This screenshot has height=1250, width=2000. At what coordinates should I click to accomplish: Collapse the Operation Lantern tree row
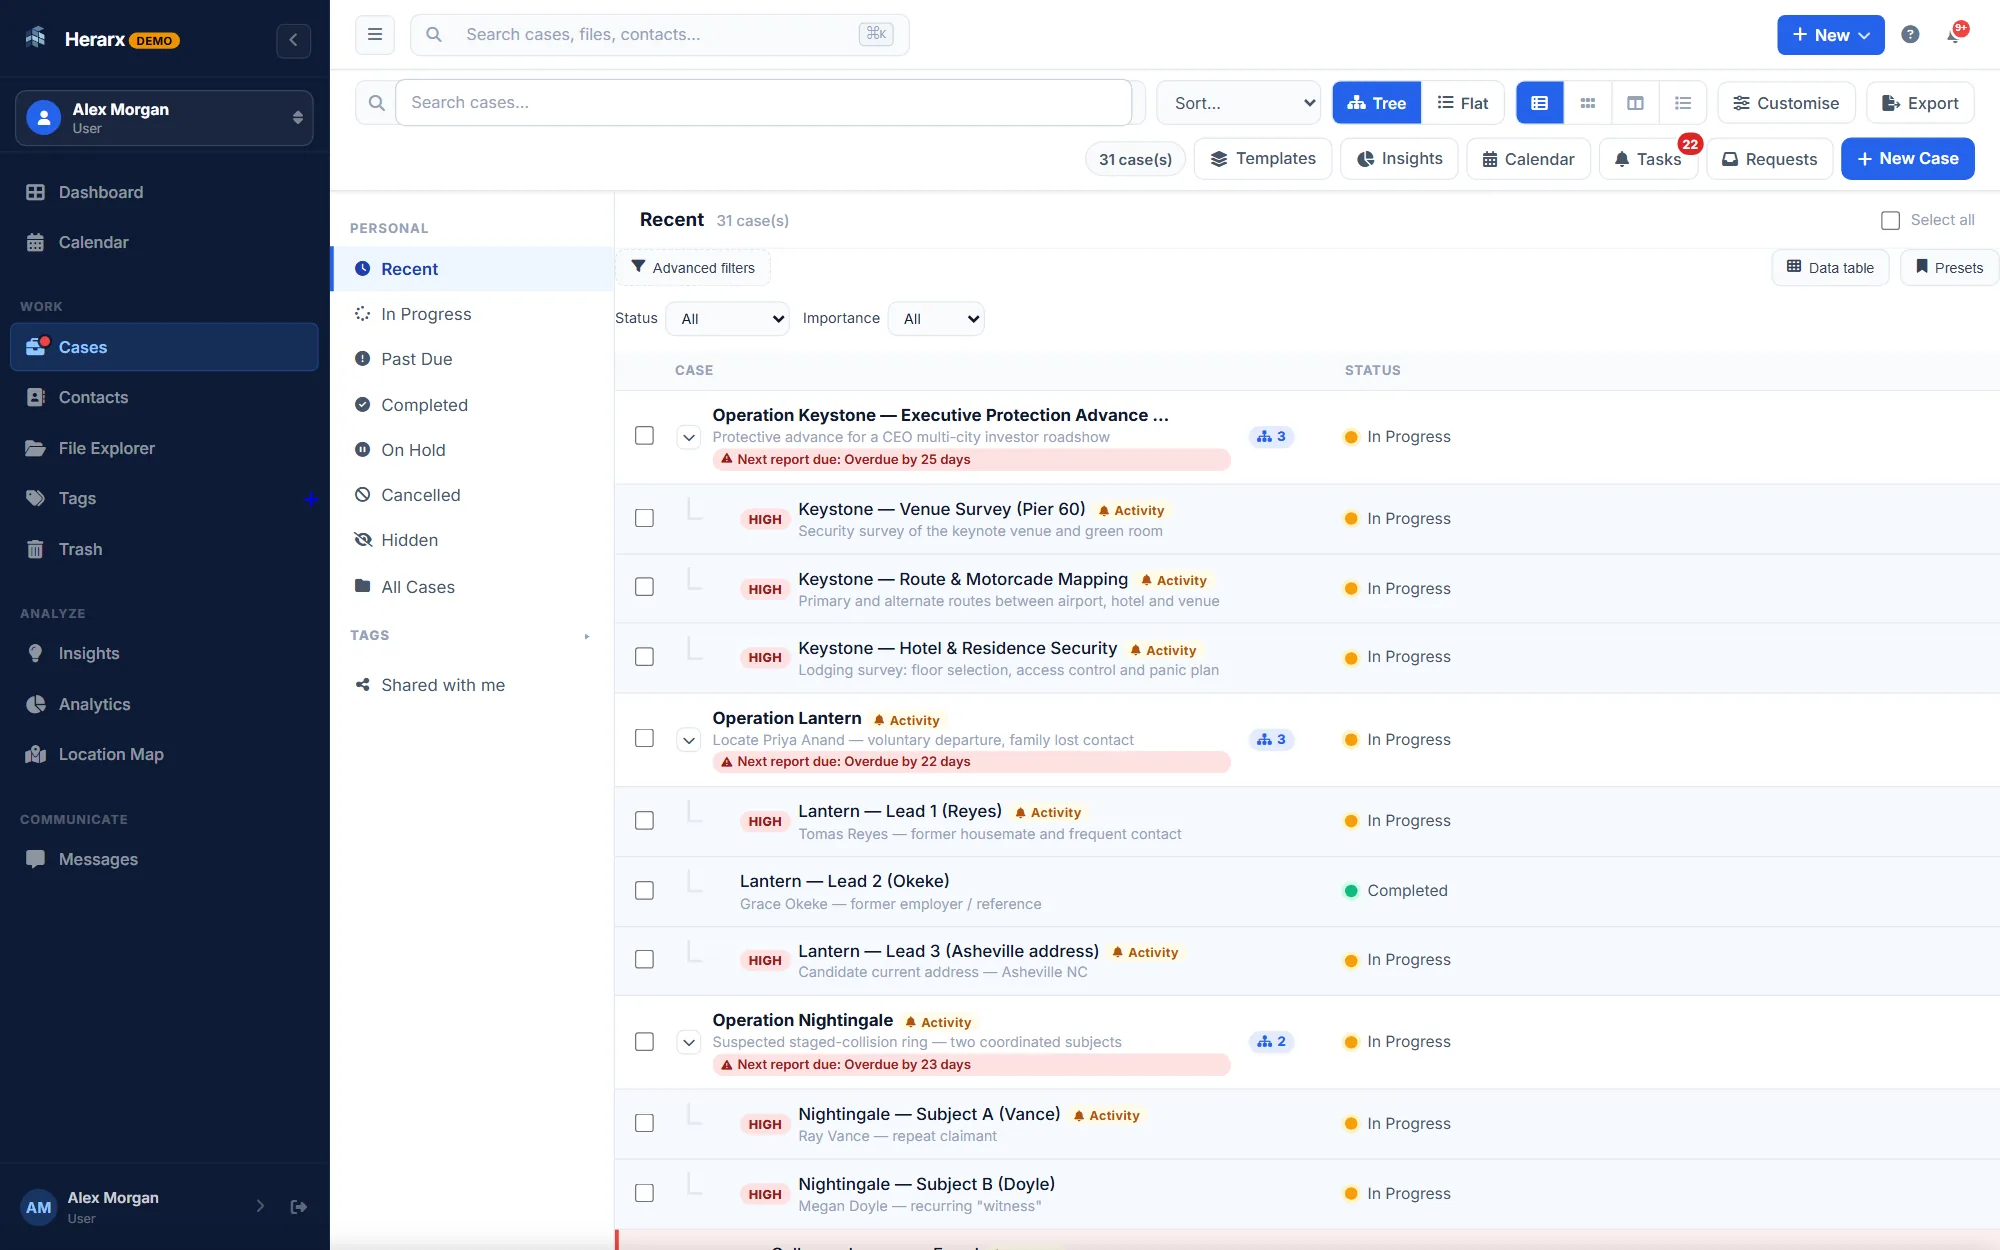pyautogui.click(x=689, y=740)
